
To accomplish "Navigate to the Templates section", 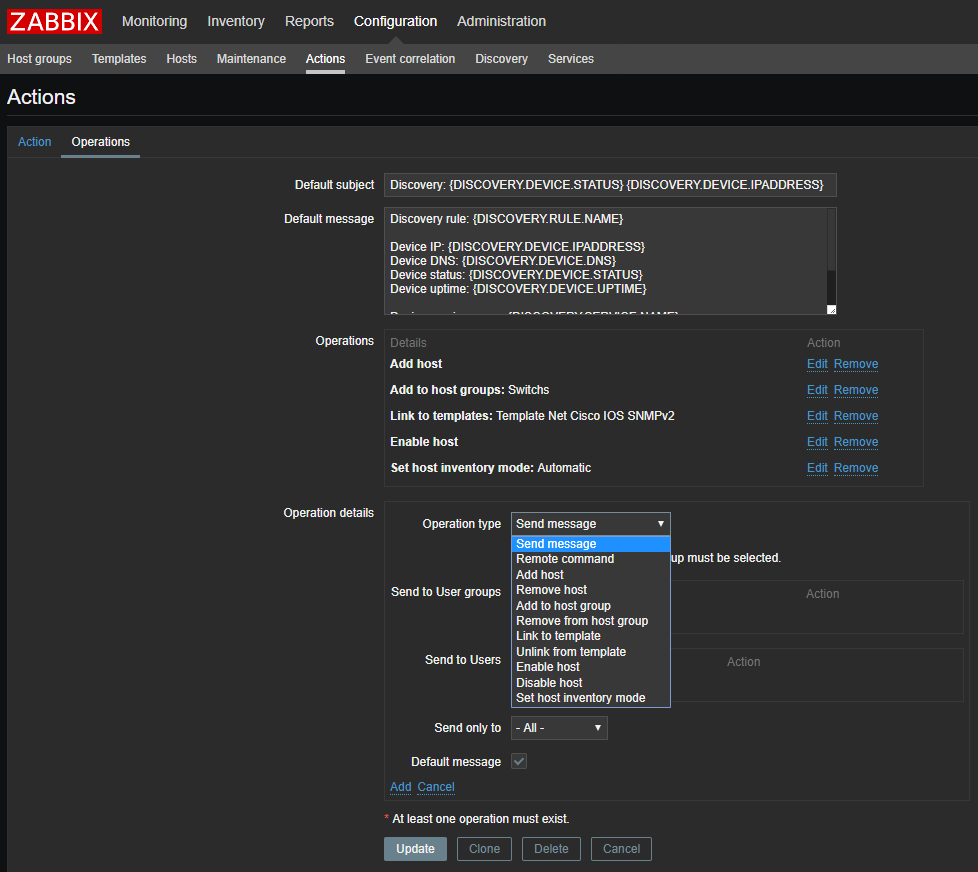I will pos(119,59).
